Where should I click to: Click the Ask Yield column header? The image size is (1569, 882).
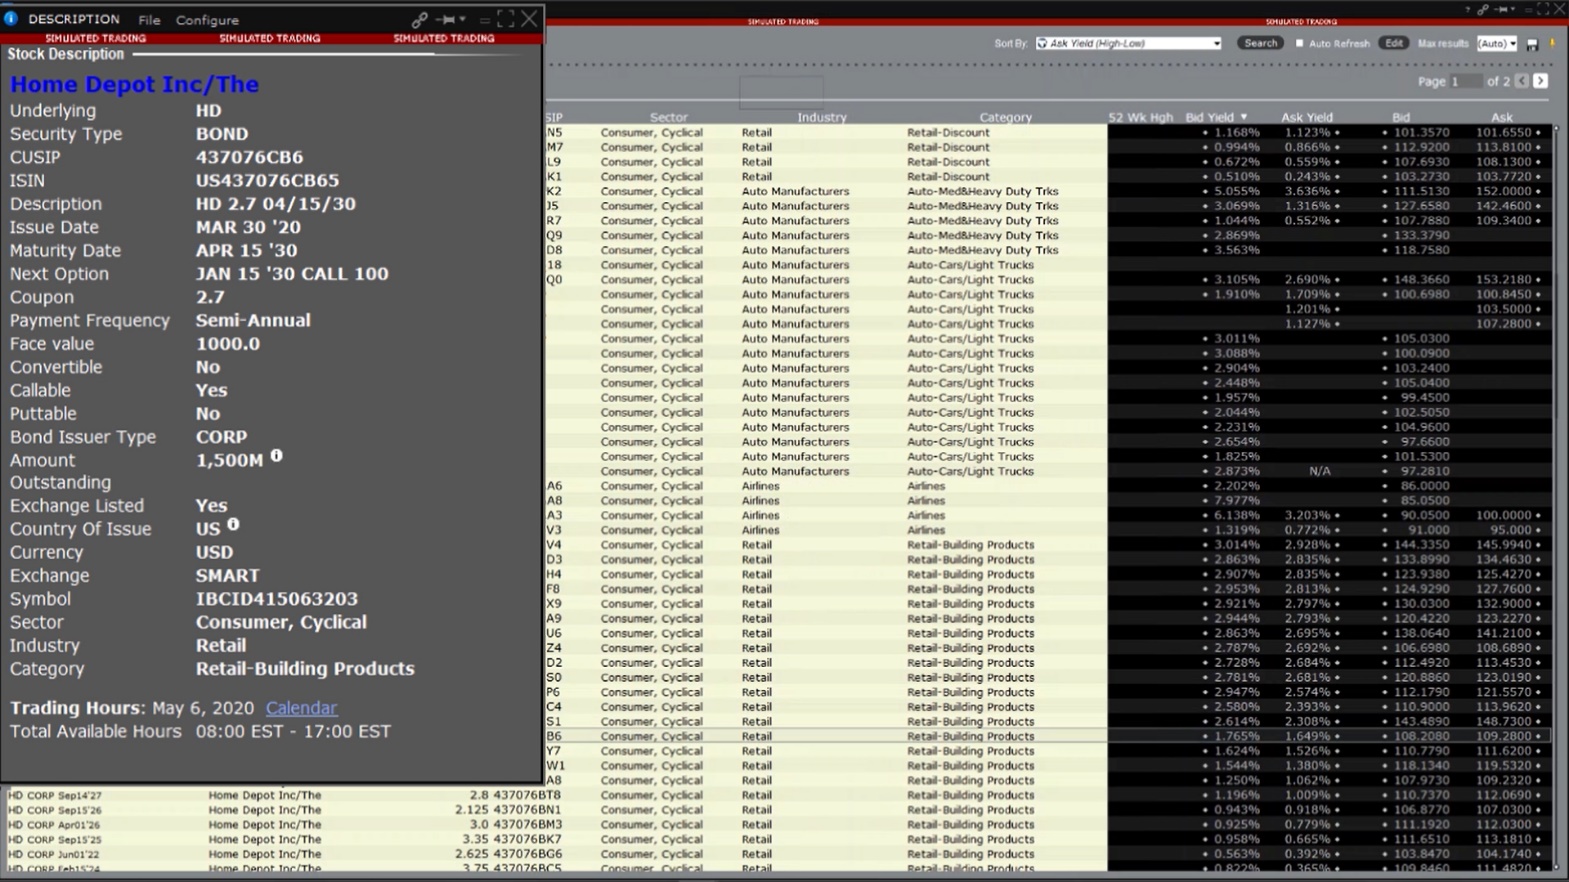(x=1306, y=117)
